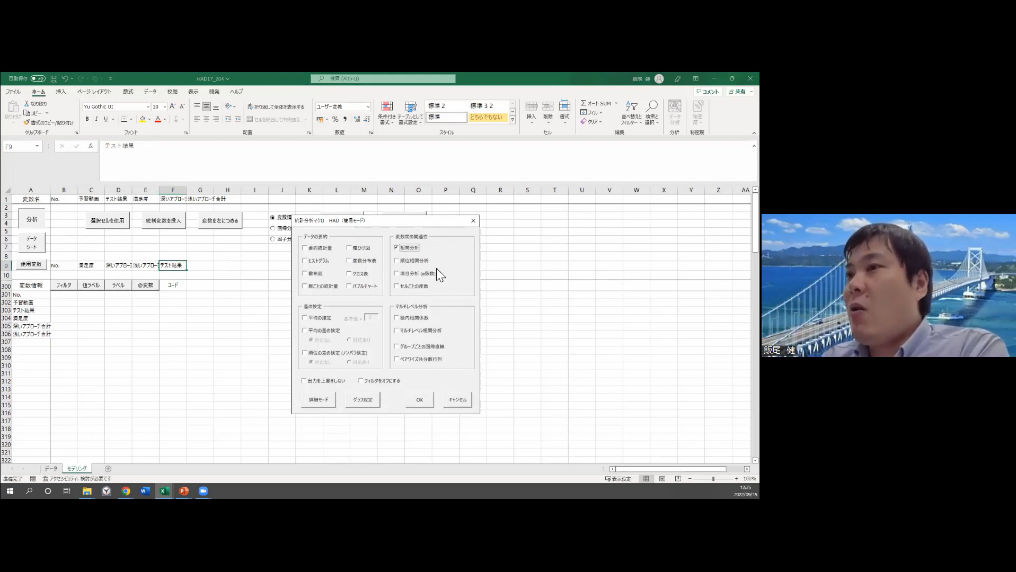Click the search box in the title bar

[378, 78]
